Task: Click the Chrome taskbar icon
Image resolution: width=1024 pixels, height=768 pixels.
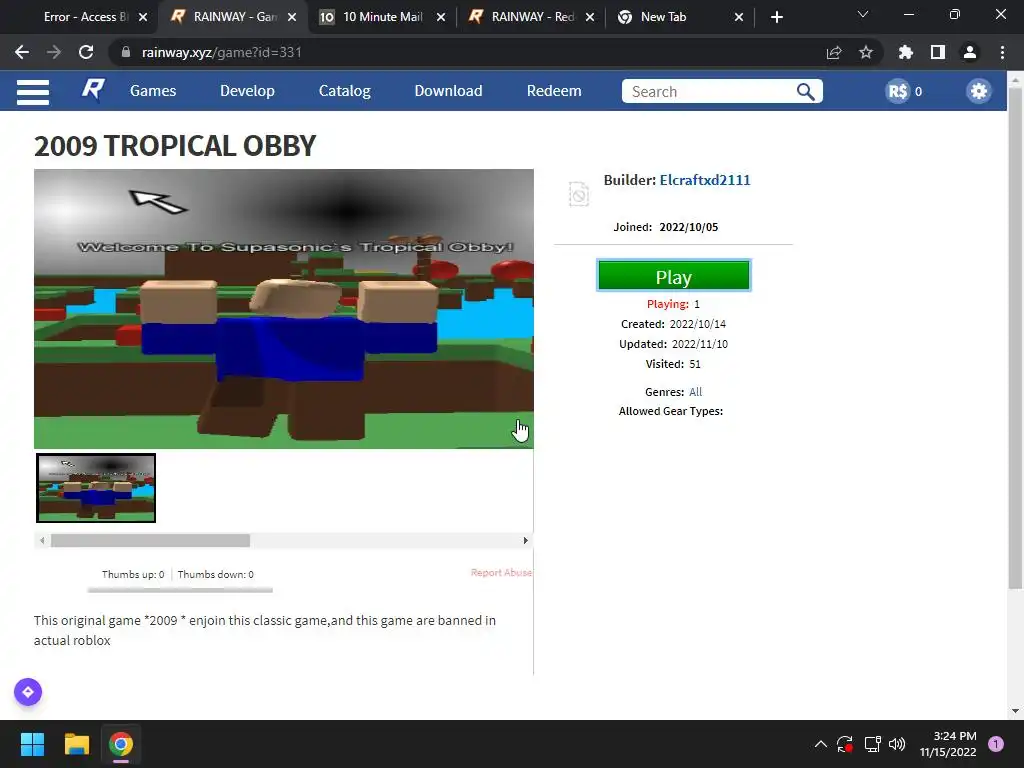Action: [121, 744]
